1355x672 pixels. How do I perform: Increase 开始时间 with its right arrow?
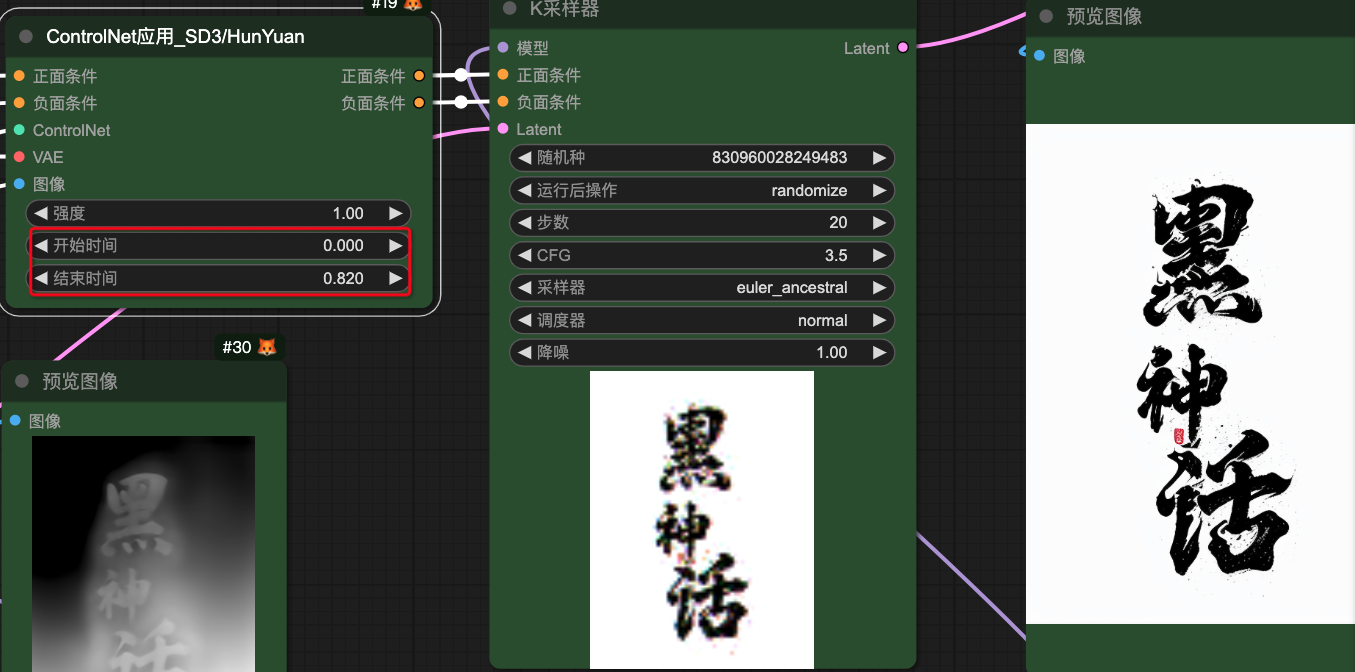(396, 245)
